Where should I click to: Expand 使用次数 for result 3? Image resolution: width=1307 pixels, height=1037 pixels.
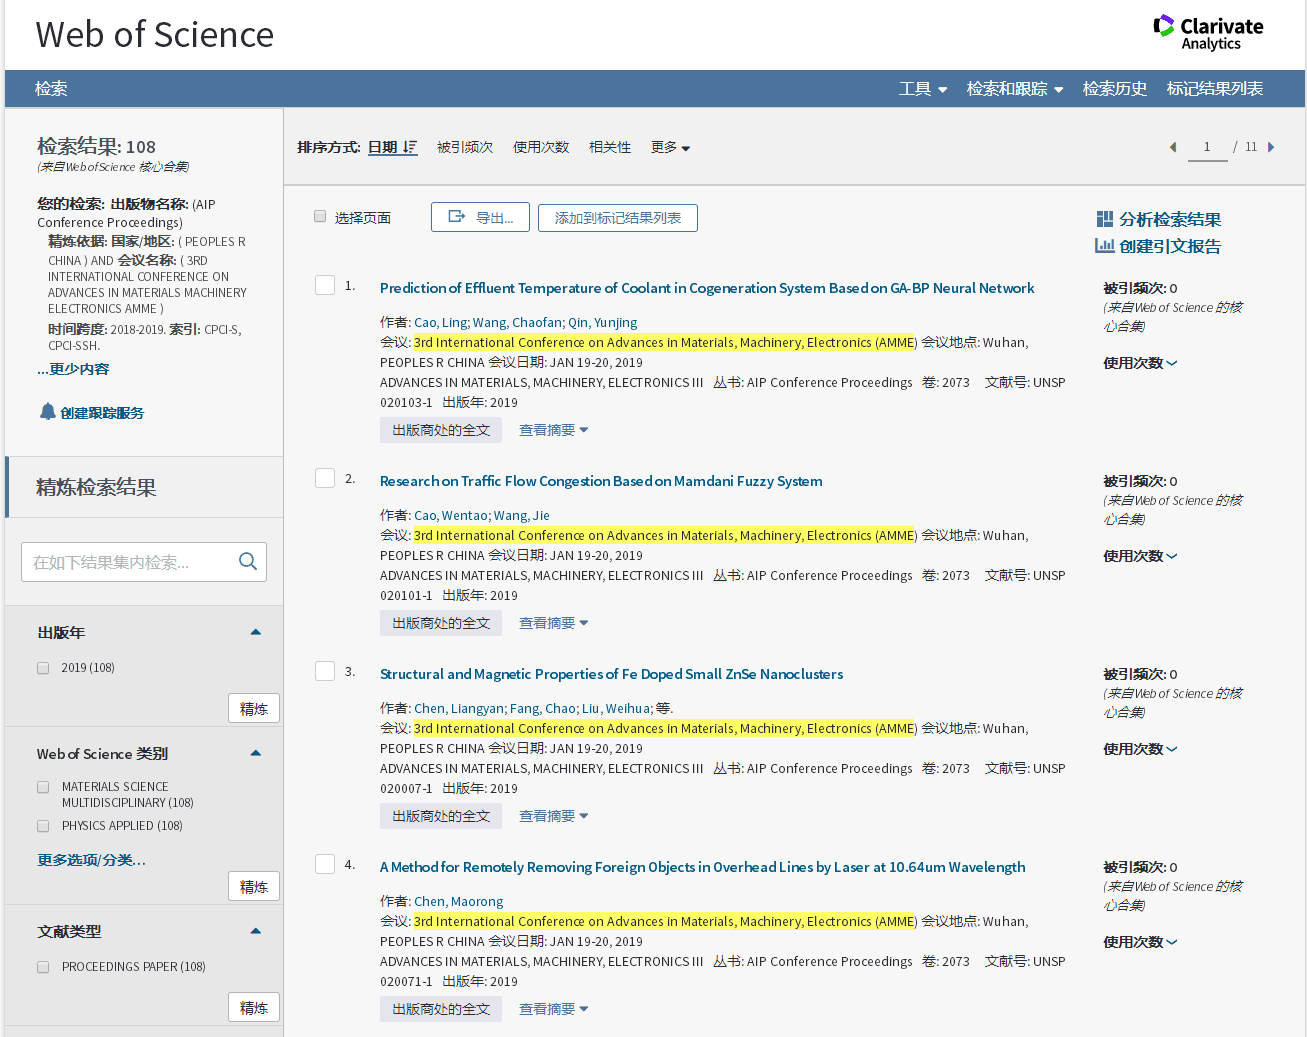click(x=1140, y=749)
